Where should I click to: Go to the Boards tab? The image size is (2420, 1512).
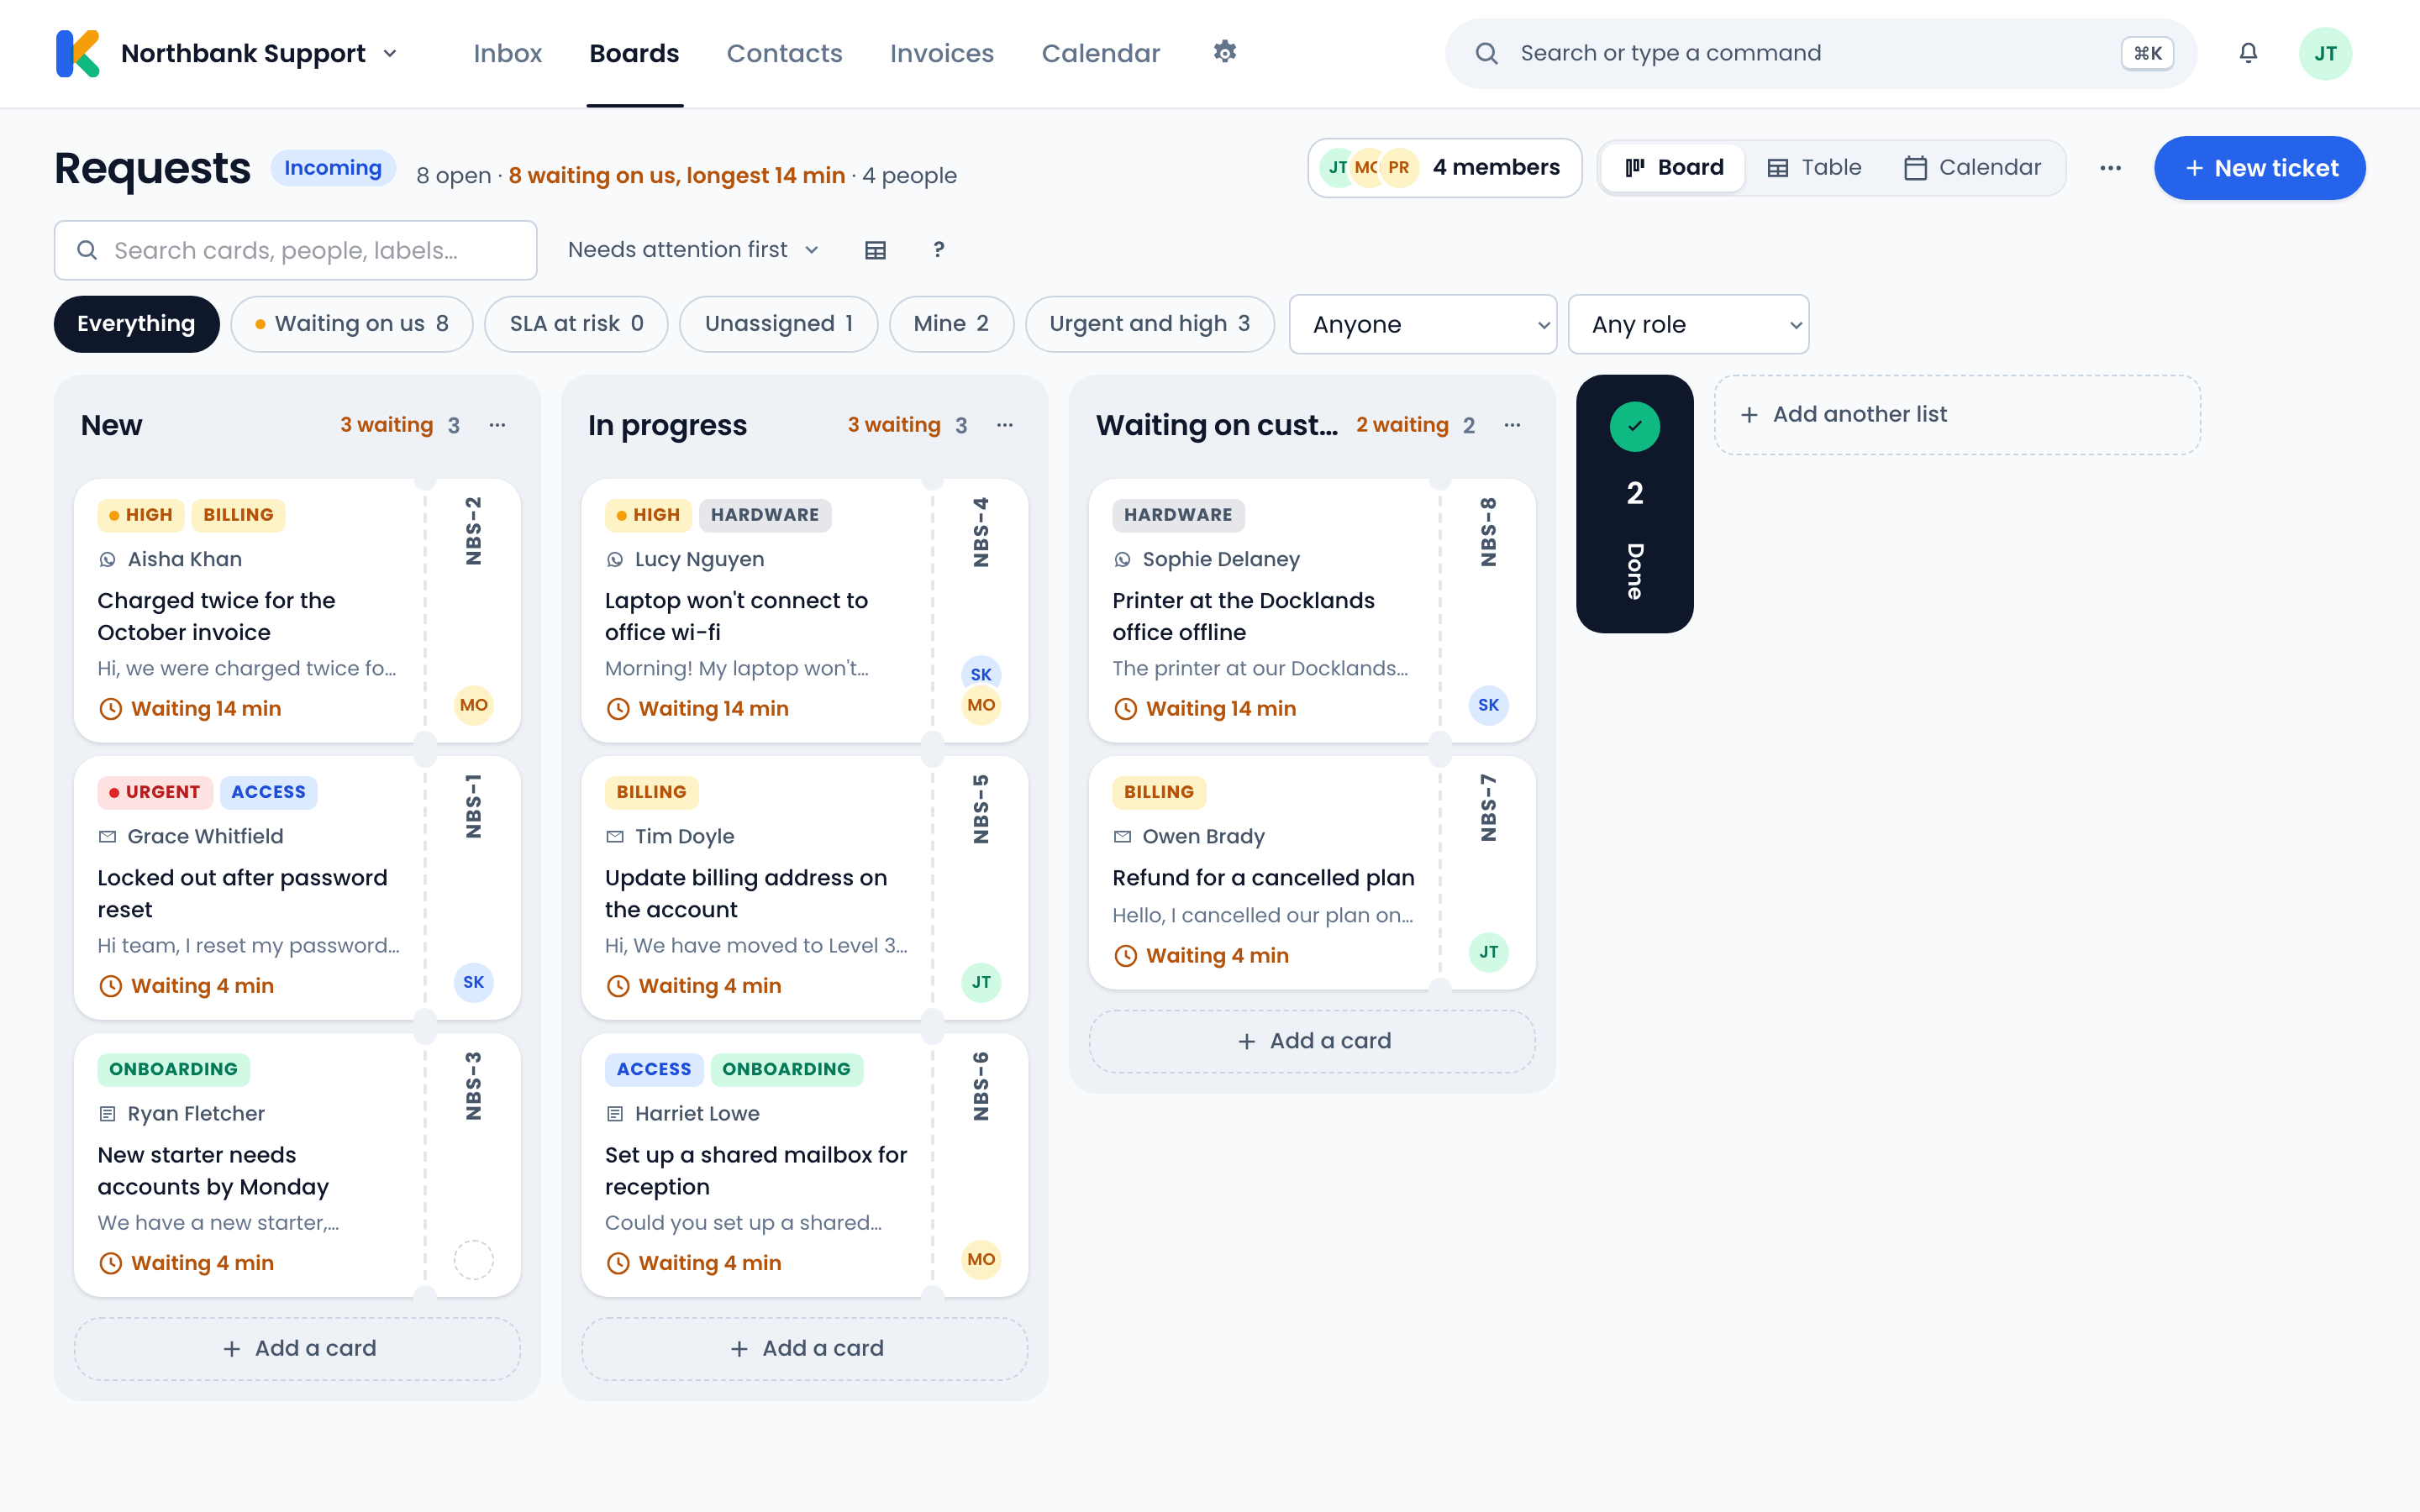coord(634,53)
